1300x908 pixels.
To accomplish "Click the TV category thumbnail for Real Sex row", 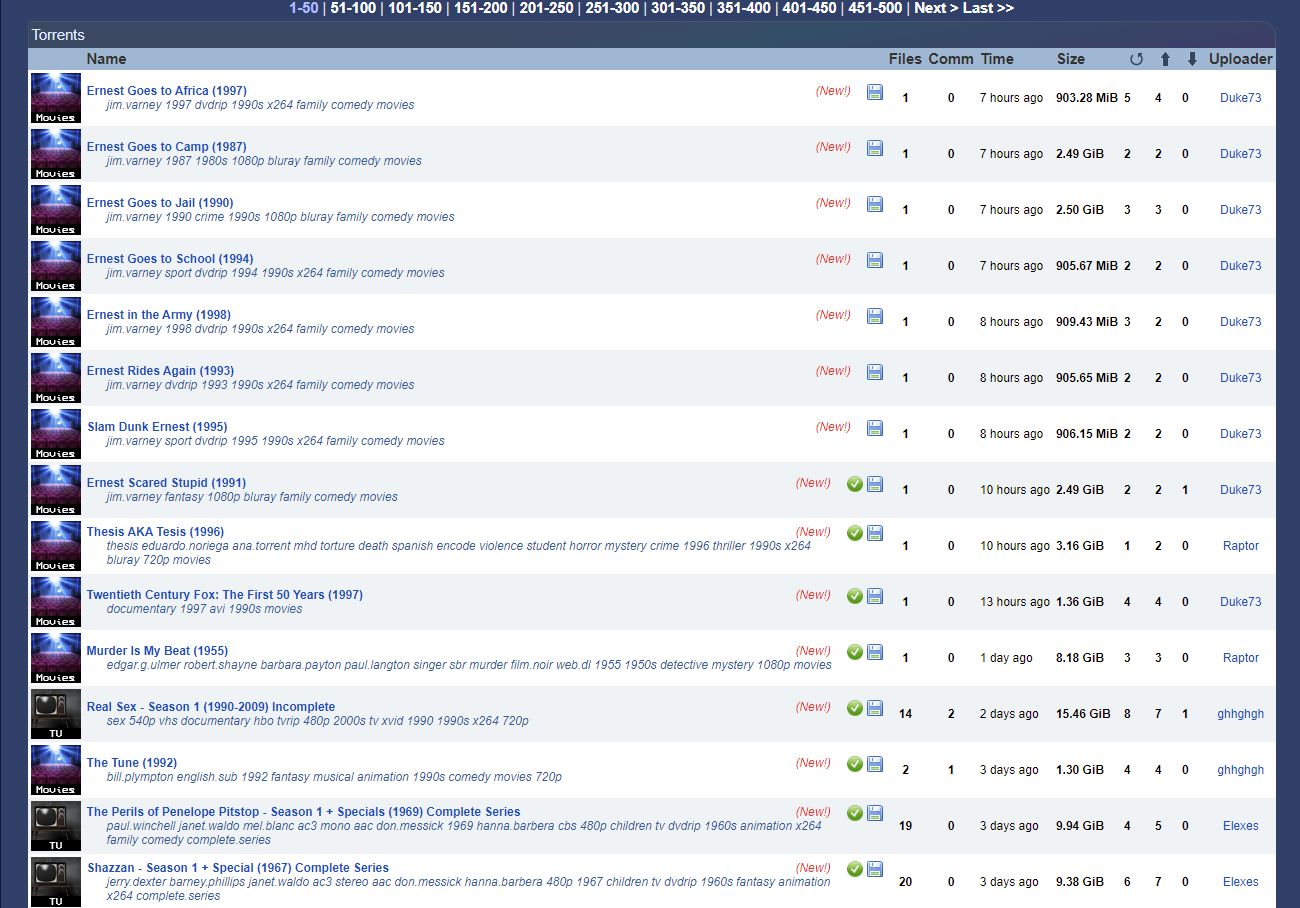I will click(x=56, y=714).
